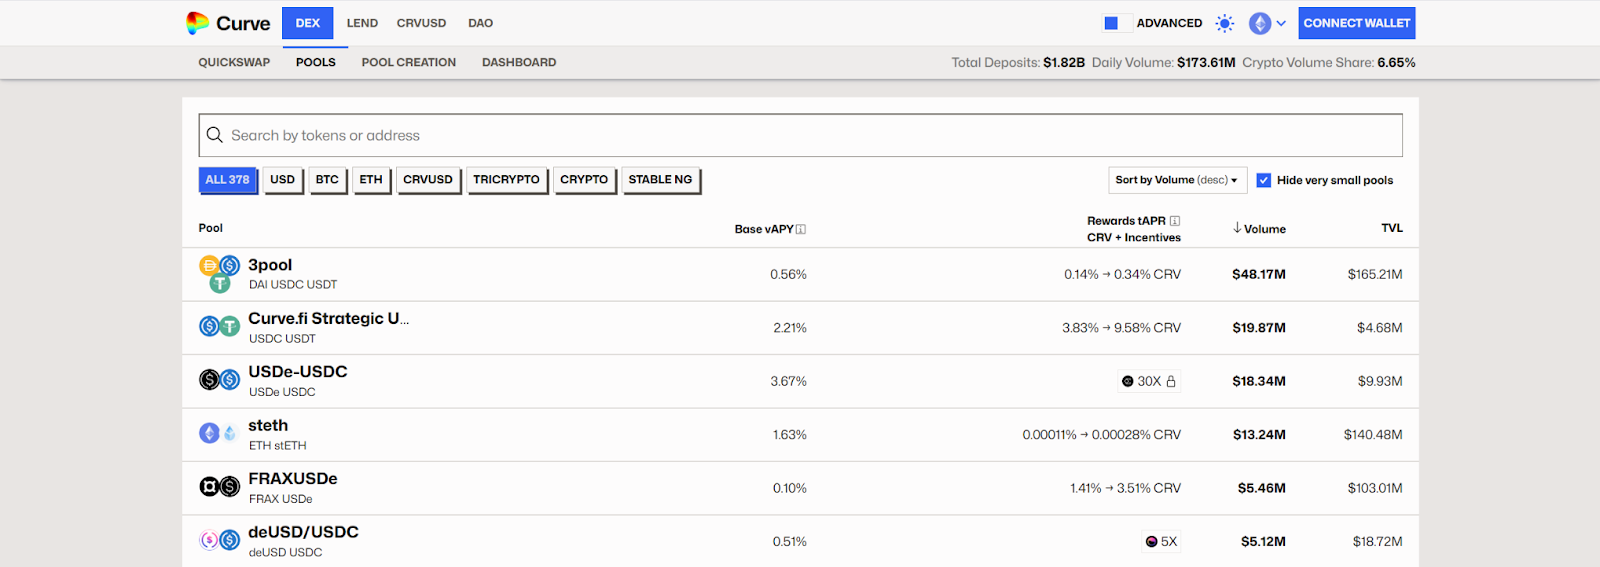Open the LEND tab
The height and width of the screenshot is (567, 1600).
click(362, 23)
